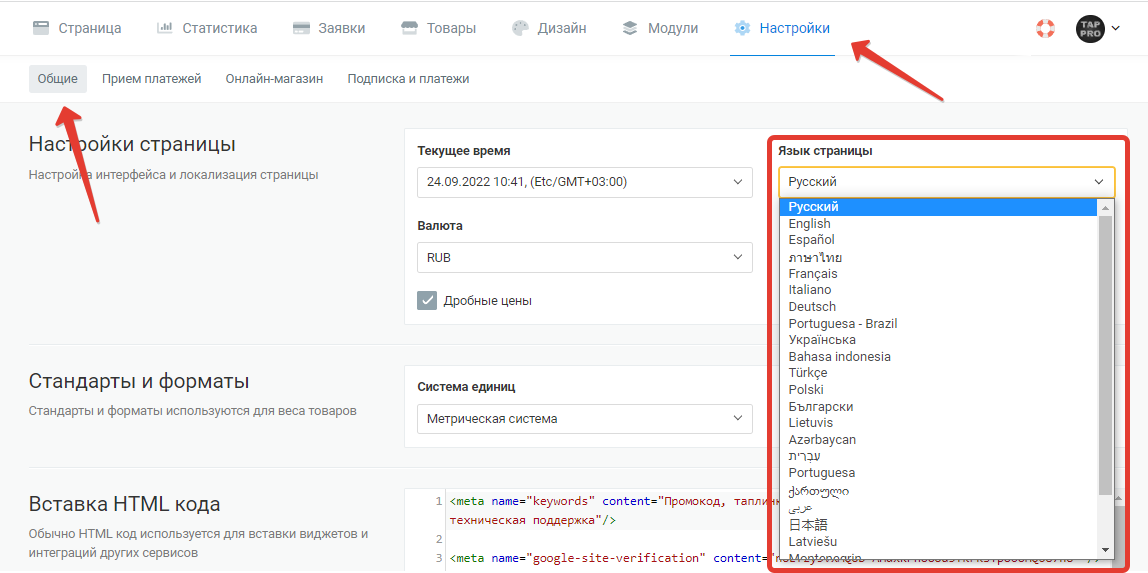Viewport: 1148px width, 573px height.
Task: Open the Товары section
Action: click(x=452, y=29)
